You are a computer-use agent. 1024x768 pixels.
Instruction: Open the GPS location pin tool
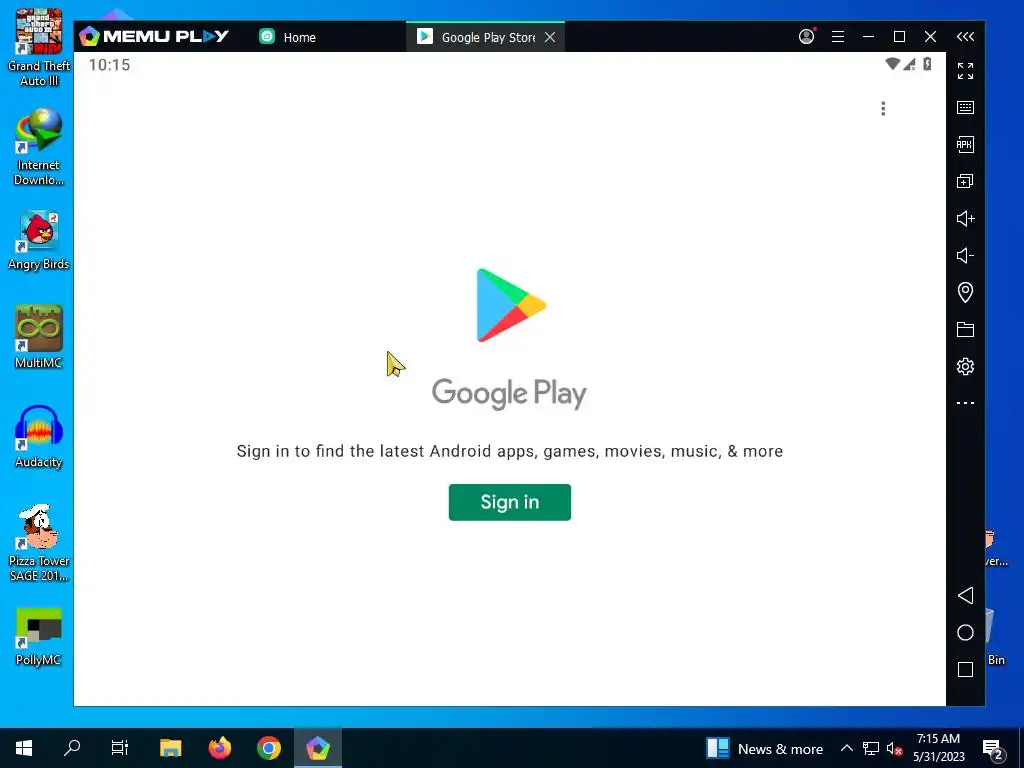coord(965,292)
